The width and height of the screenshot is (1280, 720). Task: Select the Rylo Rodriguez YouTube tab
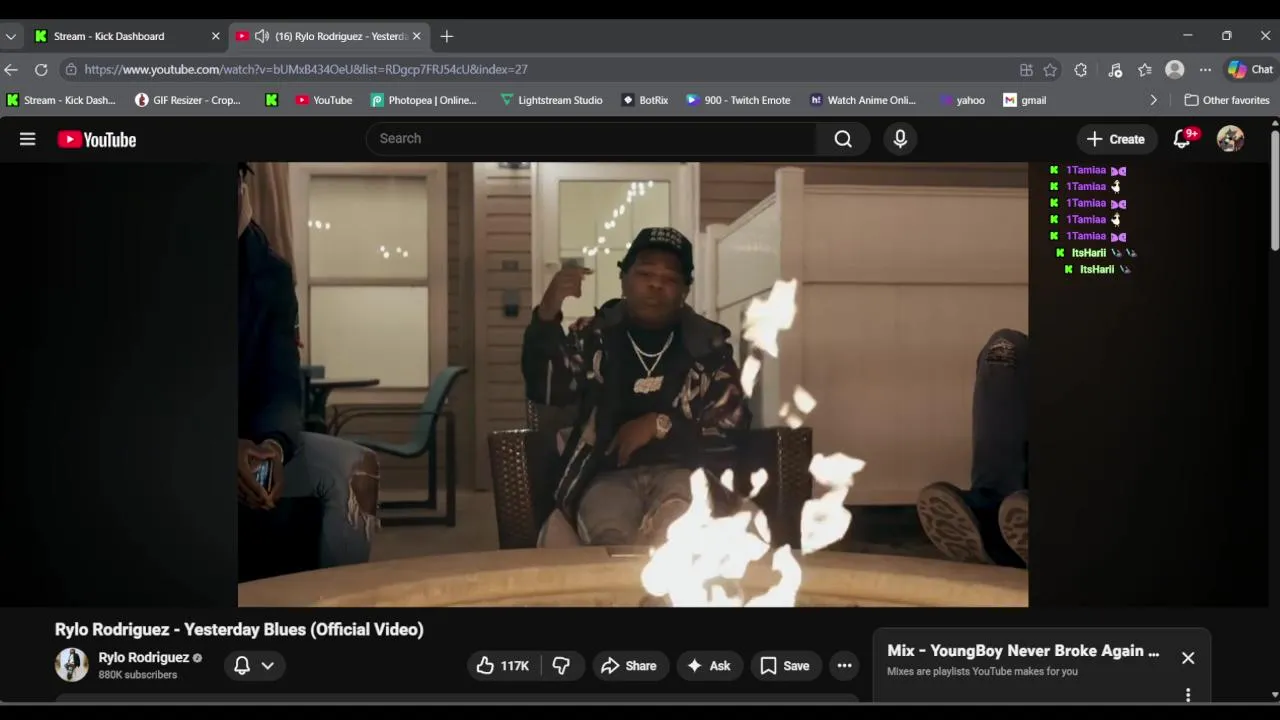pyautogui.click(x=330, y=36)
